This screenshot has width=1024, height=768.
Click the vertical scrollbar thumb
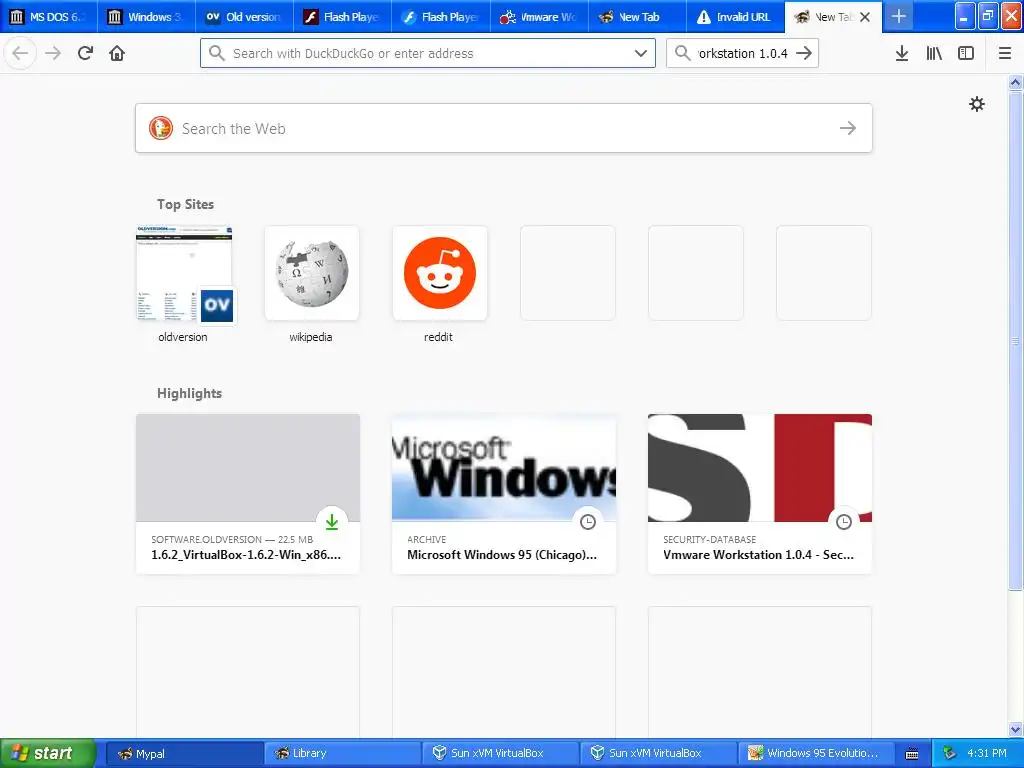(x=1016, y=340)
